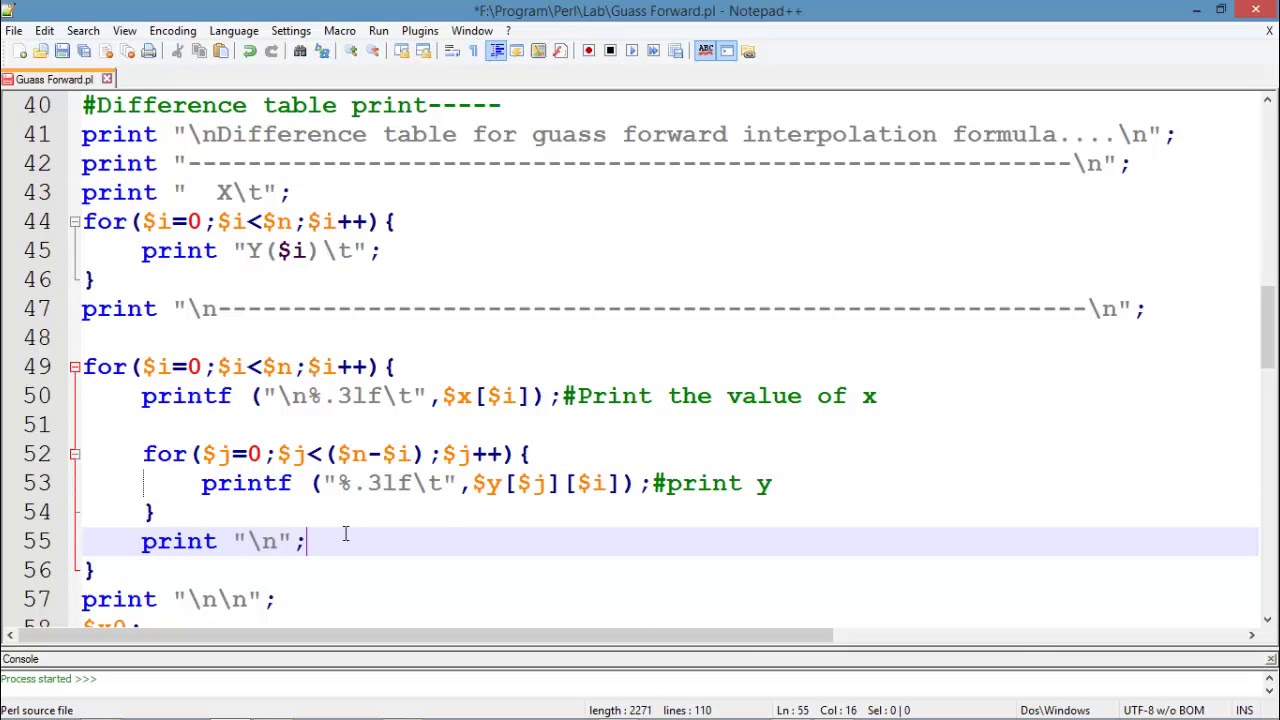
Task: Click the Paste clipboard icon
Action: [x=221, y=51]
